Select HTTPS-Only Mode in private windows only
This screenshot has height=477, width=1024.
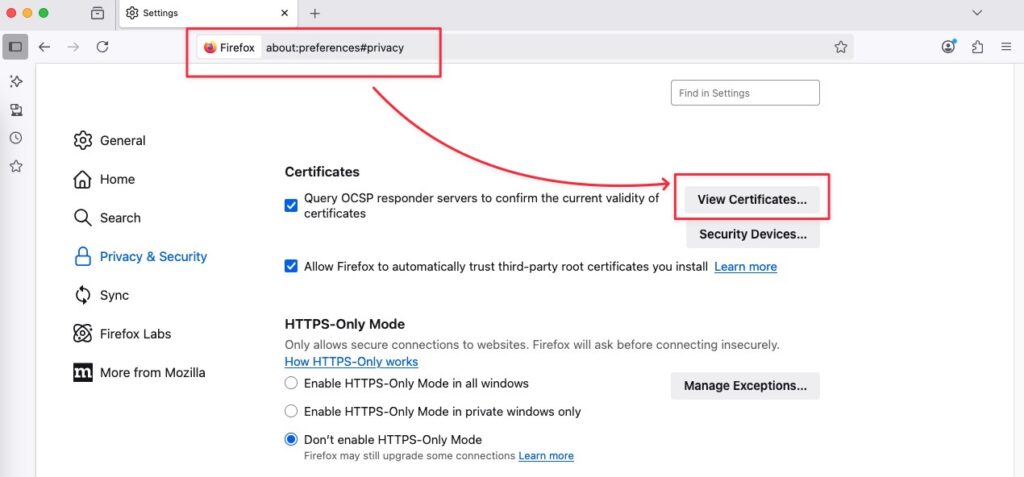[x=291, y=412]
